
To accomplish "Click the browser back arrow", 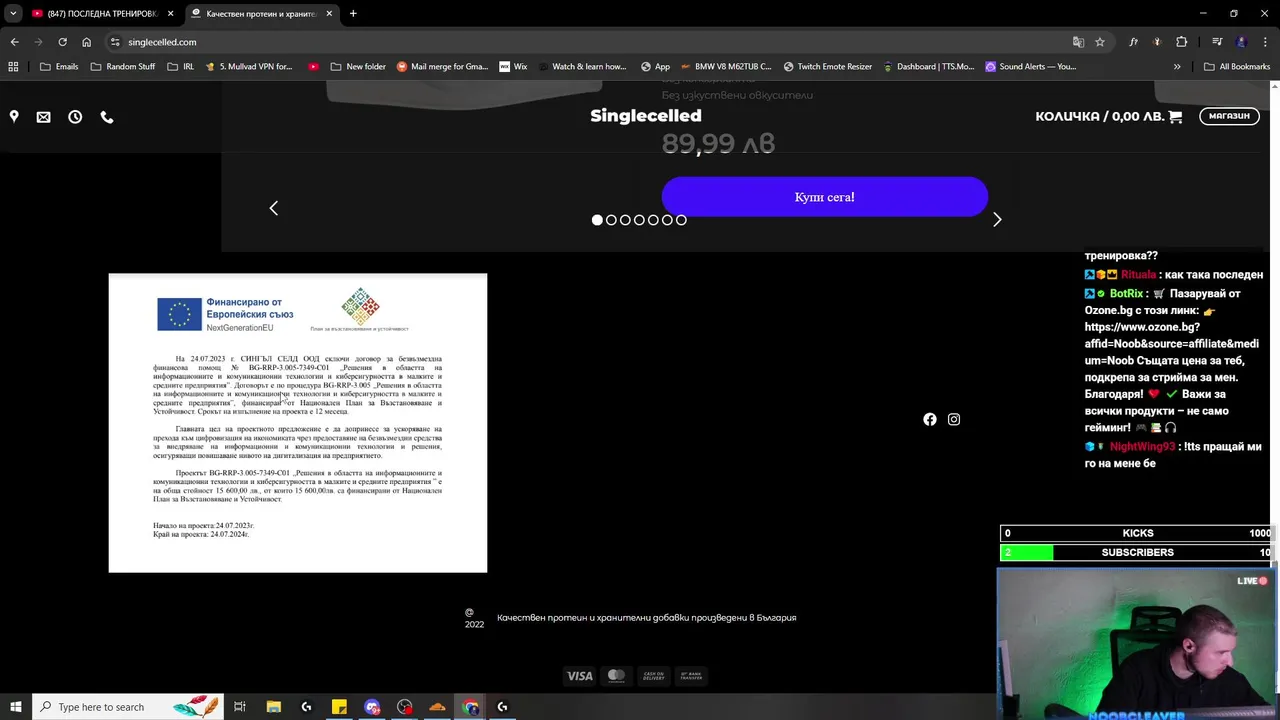I will (x=14, y=42).
